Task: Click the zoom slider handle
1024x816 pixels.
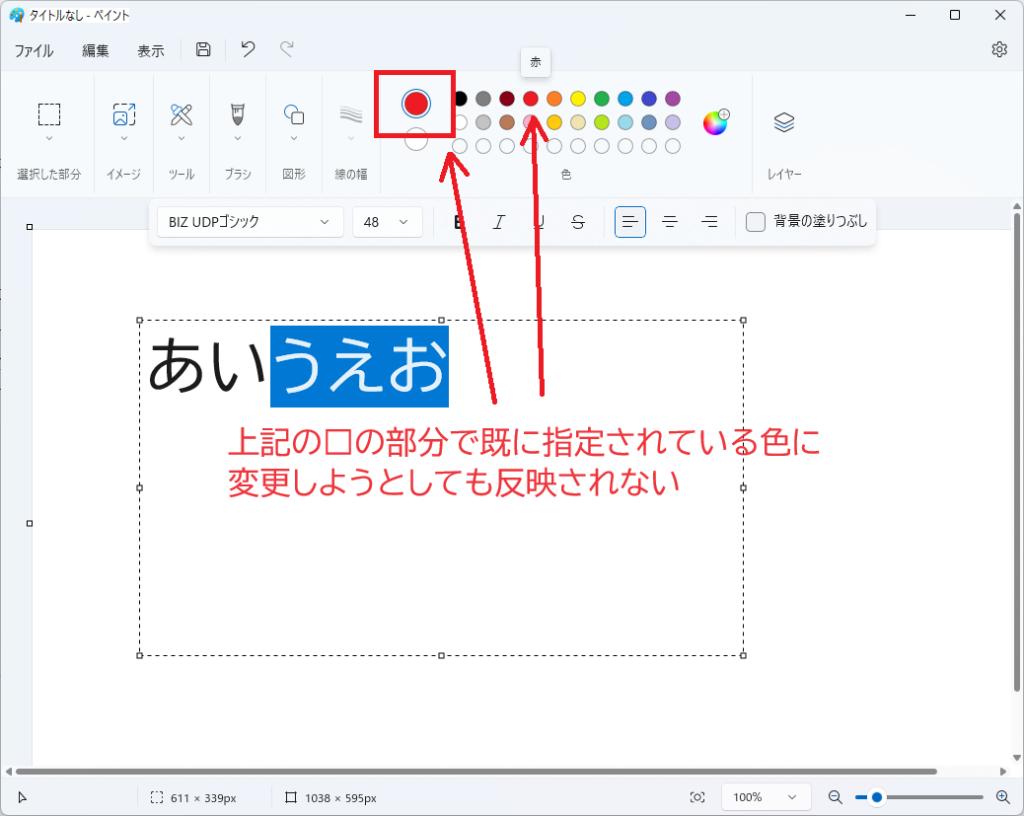Action: click(876, 797)
